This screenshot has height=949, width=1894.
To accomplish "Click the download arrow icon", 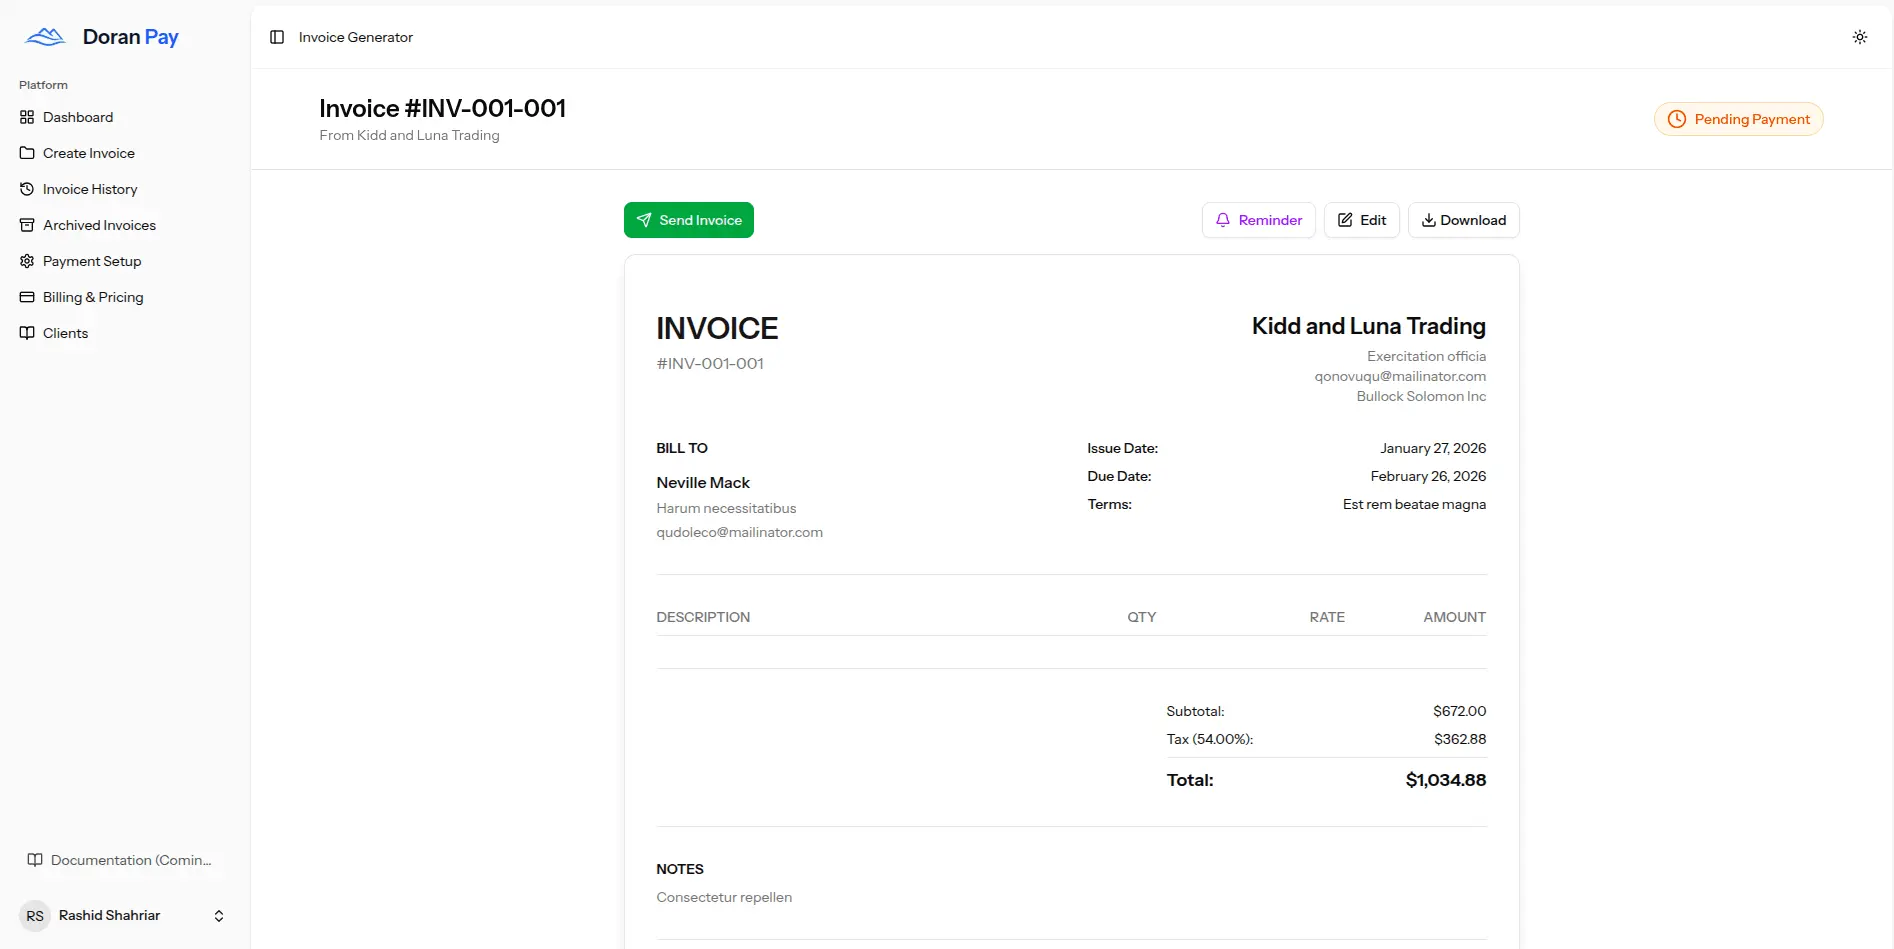I will 1429,220.
